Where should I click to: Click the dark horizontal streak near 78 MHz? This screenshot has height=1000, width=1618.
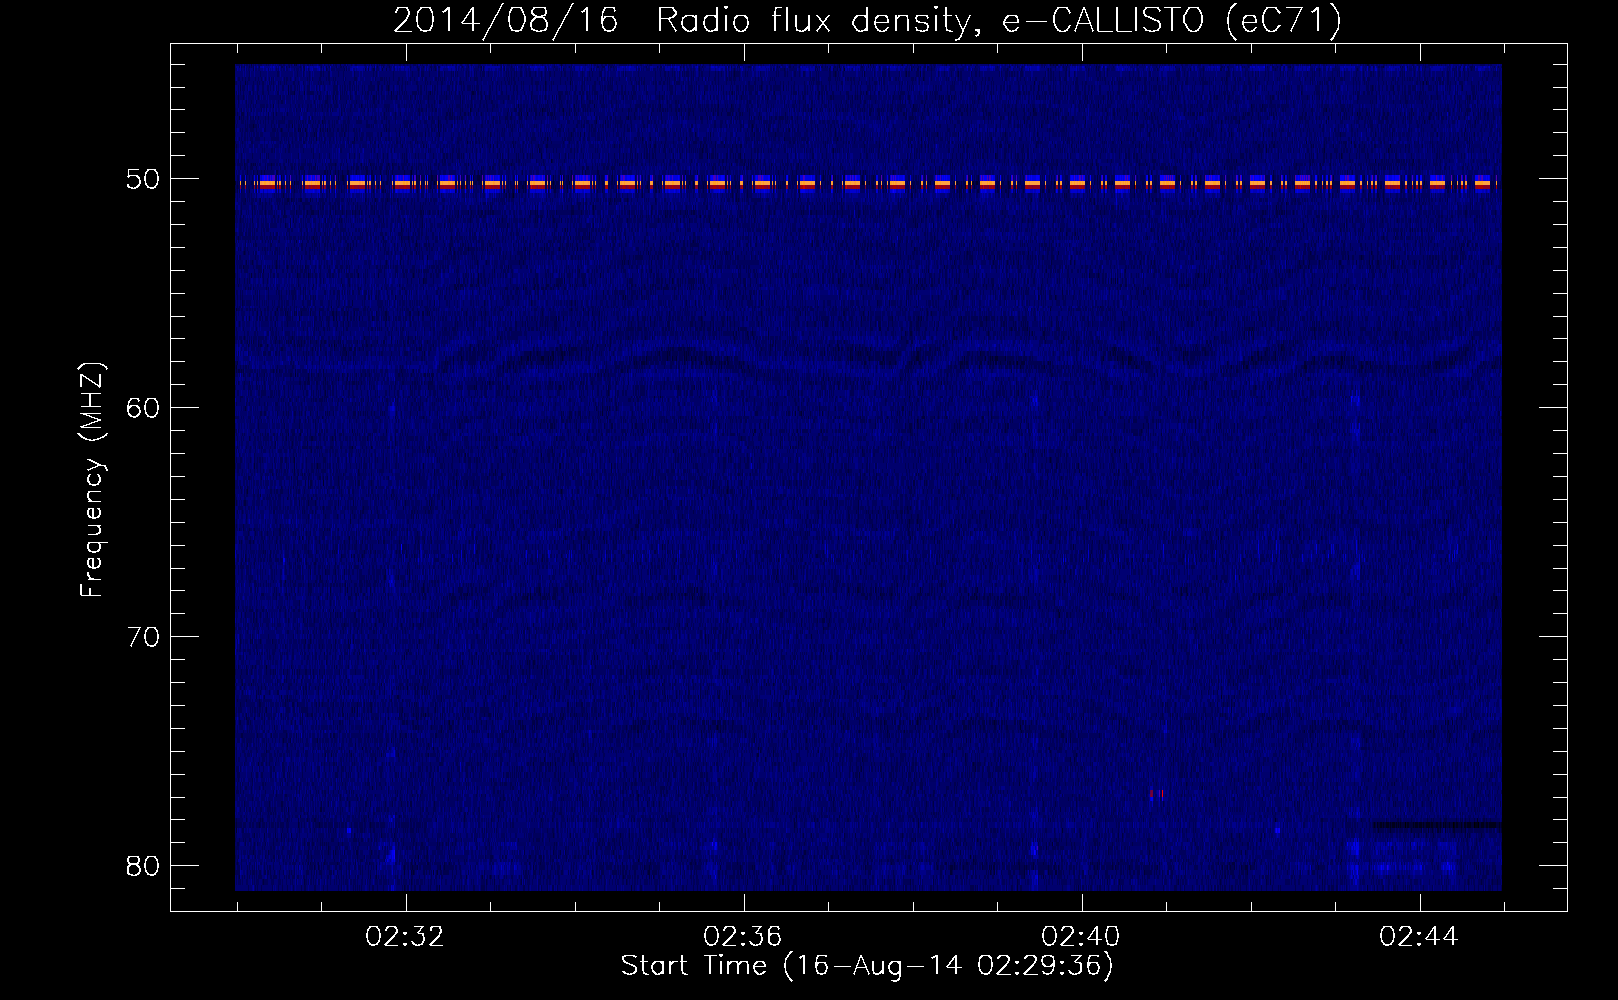tap(1436, 825)
